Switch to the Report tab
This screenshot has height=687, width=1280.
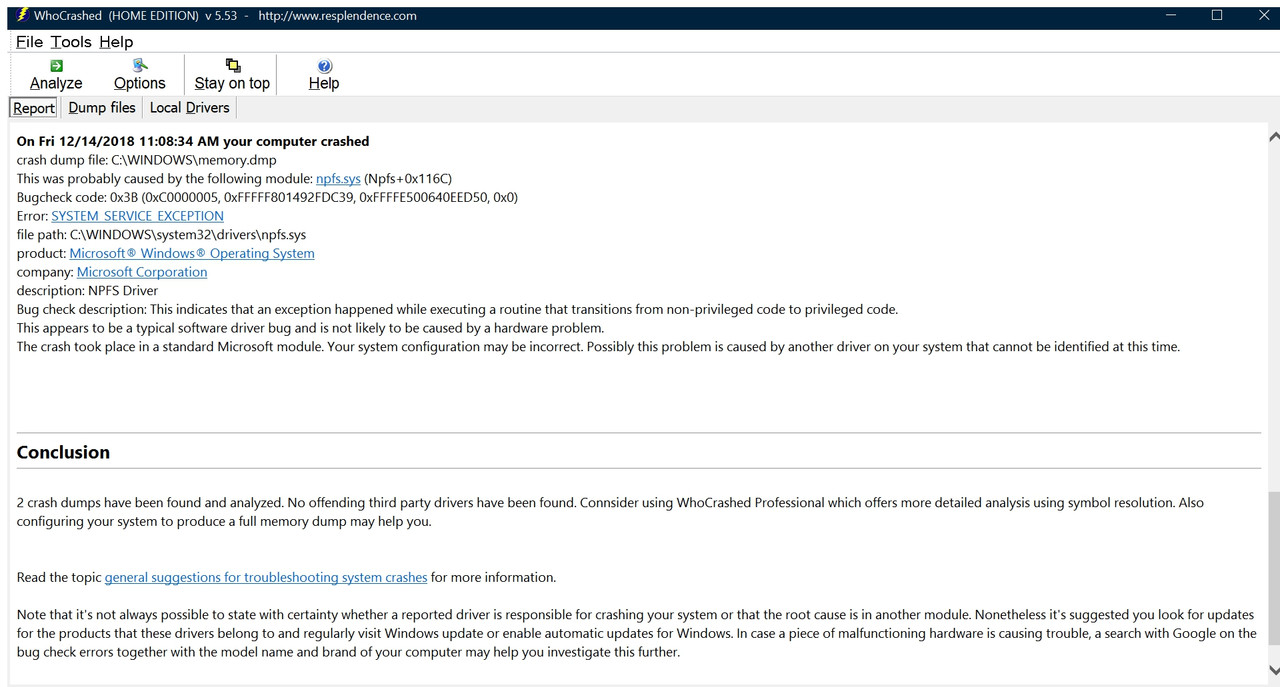pos(34,108)
